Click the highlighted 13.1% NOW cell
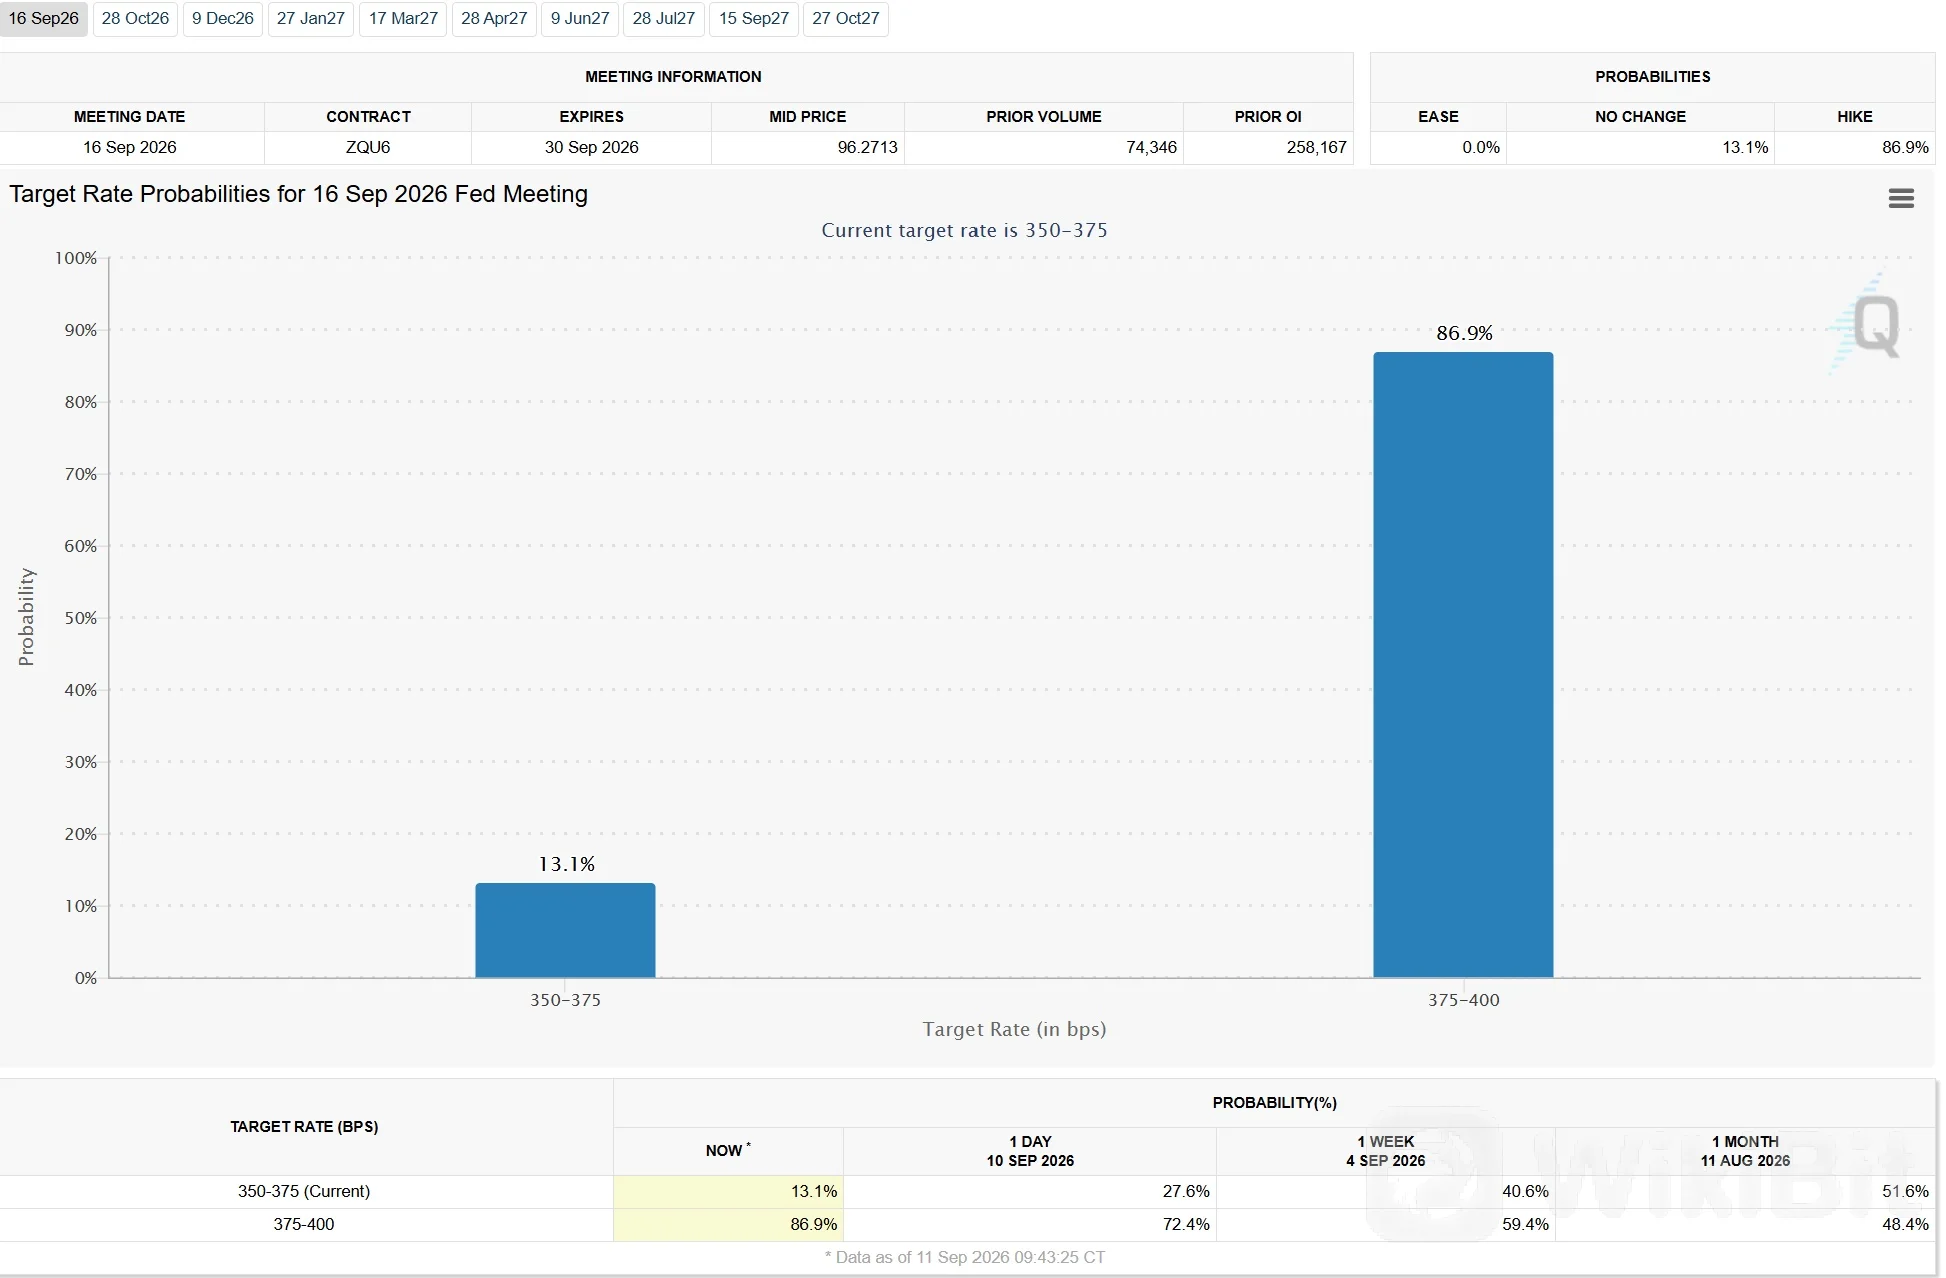1946x1278 pixels. [728, 1192]
